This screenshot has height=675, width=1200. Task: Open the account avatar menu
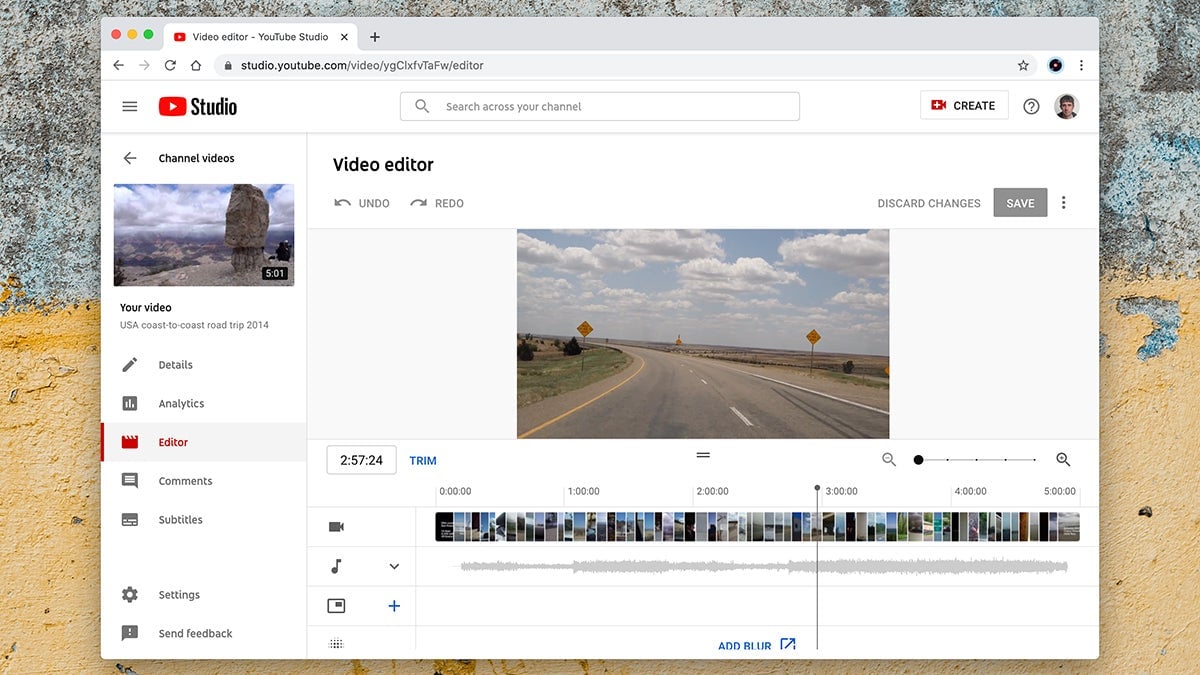pos(1066,106)
